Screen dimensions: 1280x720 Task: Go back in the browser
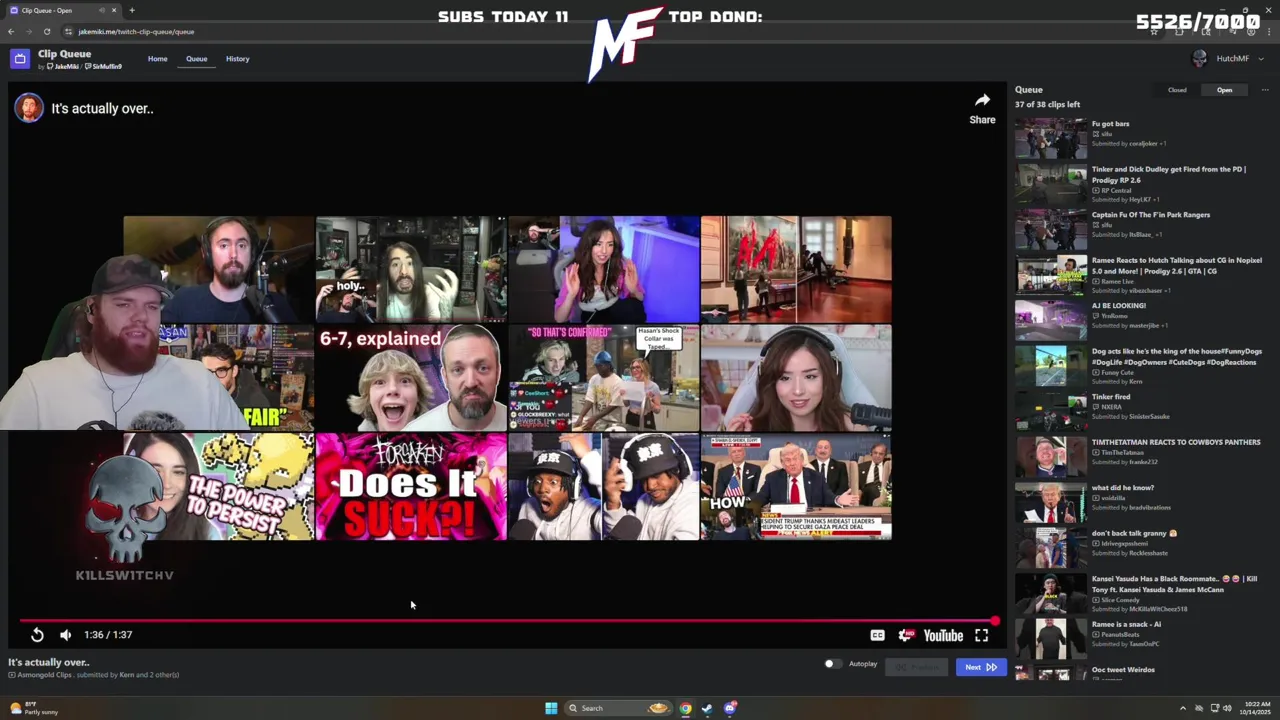(x=11, y=31)
